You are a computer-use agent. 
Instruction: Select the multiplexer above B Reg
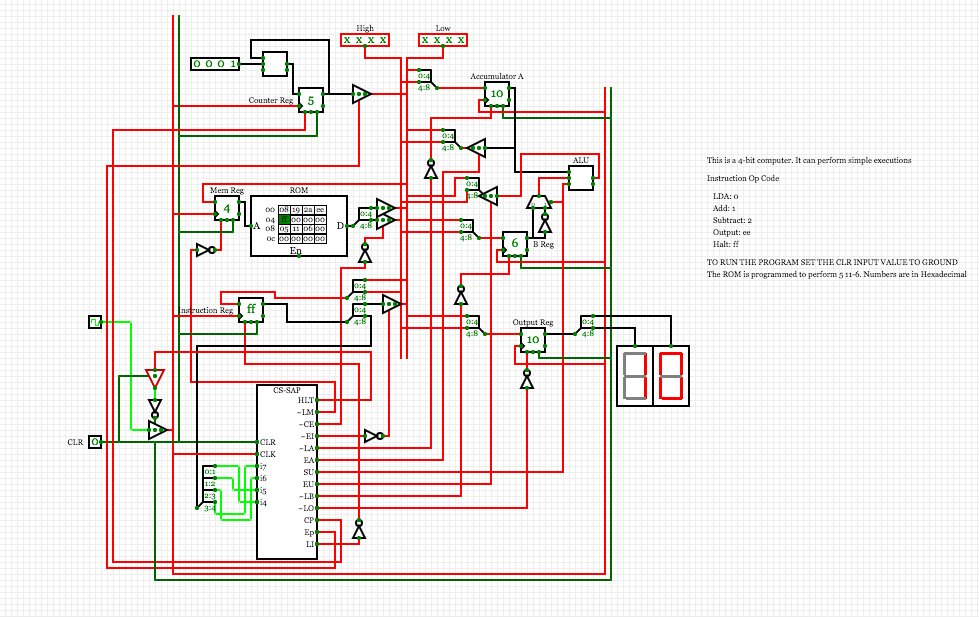539,202
